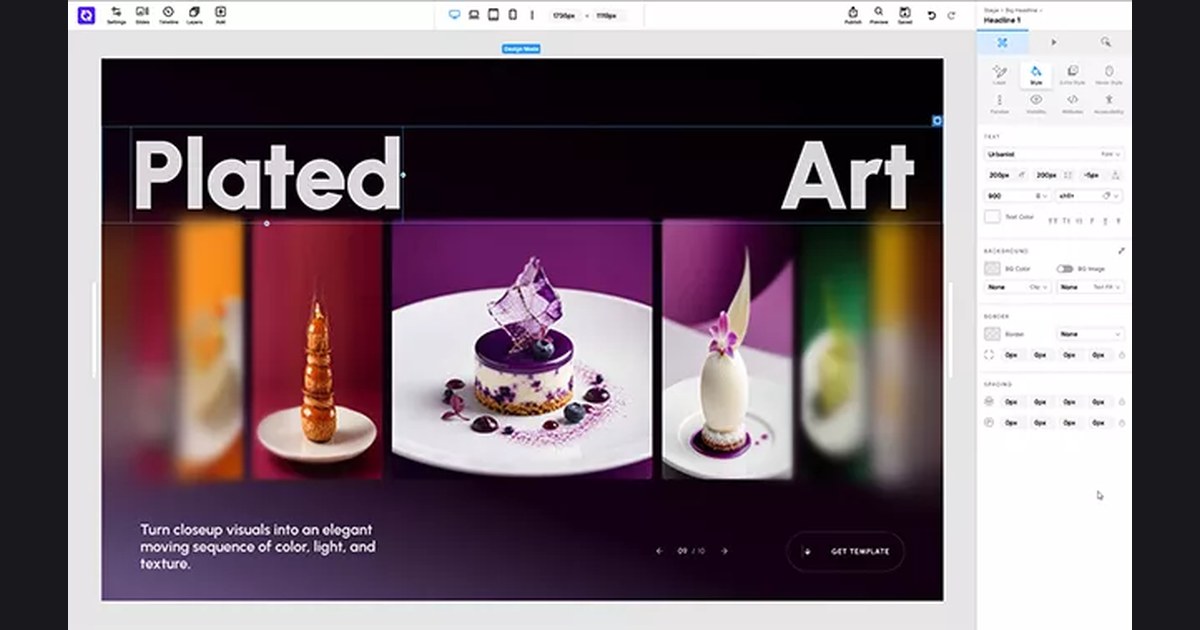Undo the last action
This screenshot has width=1200, height=630.
click(932, 15)
